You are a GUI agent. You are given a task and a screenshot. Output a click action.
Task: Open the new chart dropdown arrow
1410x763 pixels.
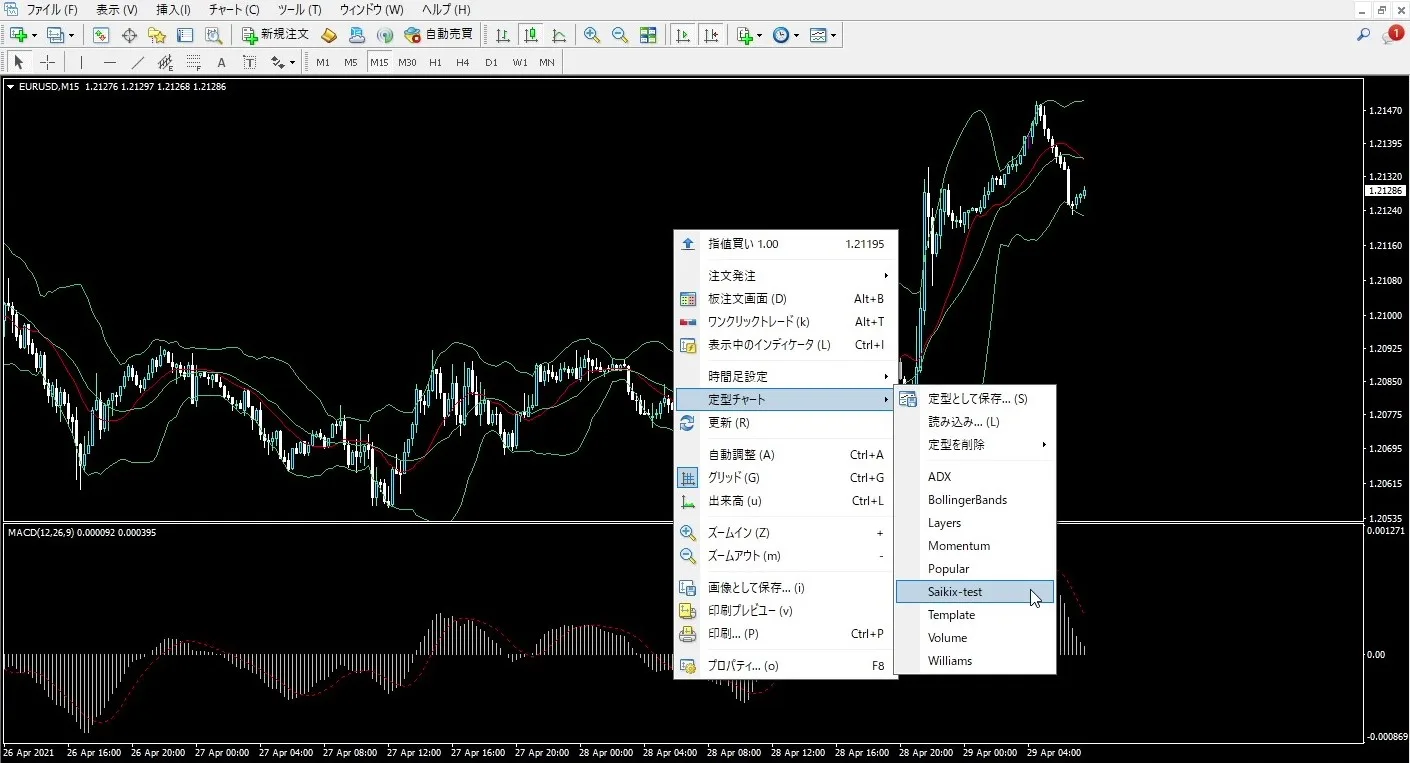coord(34,35)
